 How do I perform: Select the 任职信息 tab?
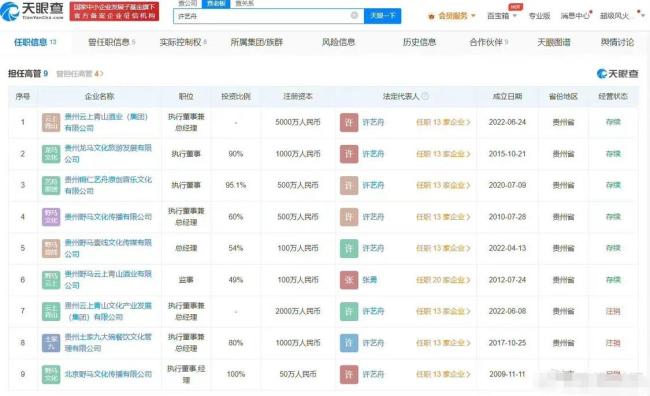tap(35, 42)
